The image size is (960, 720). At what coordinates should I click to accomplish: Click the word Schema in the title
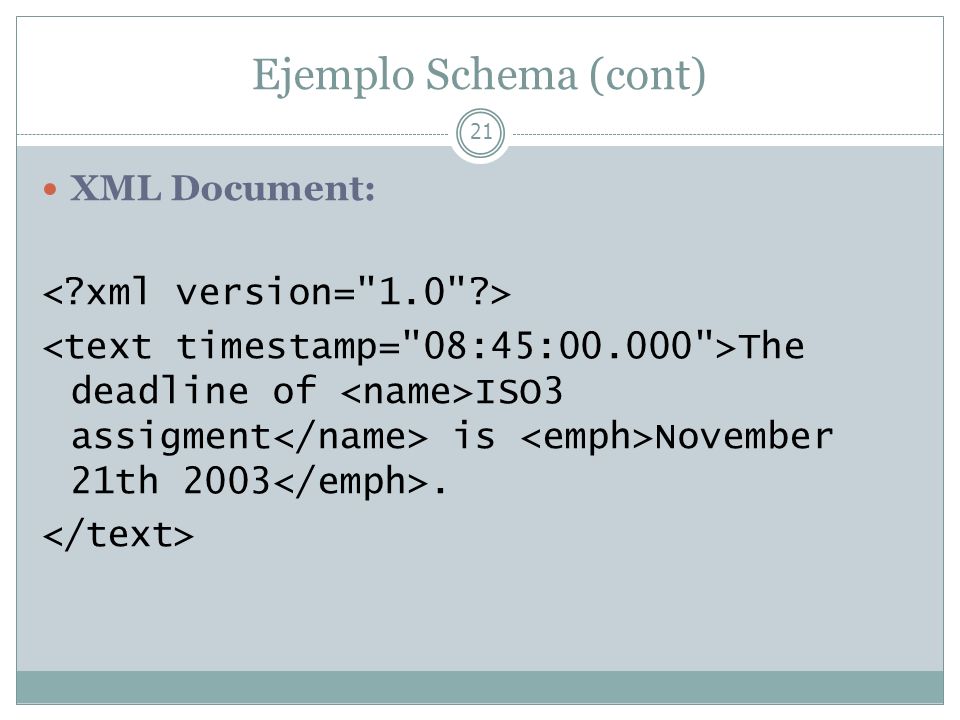tap(501, 74)
